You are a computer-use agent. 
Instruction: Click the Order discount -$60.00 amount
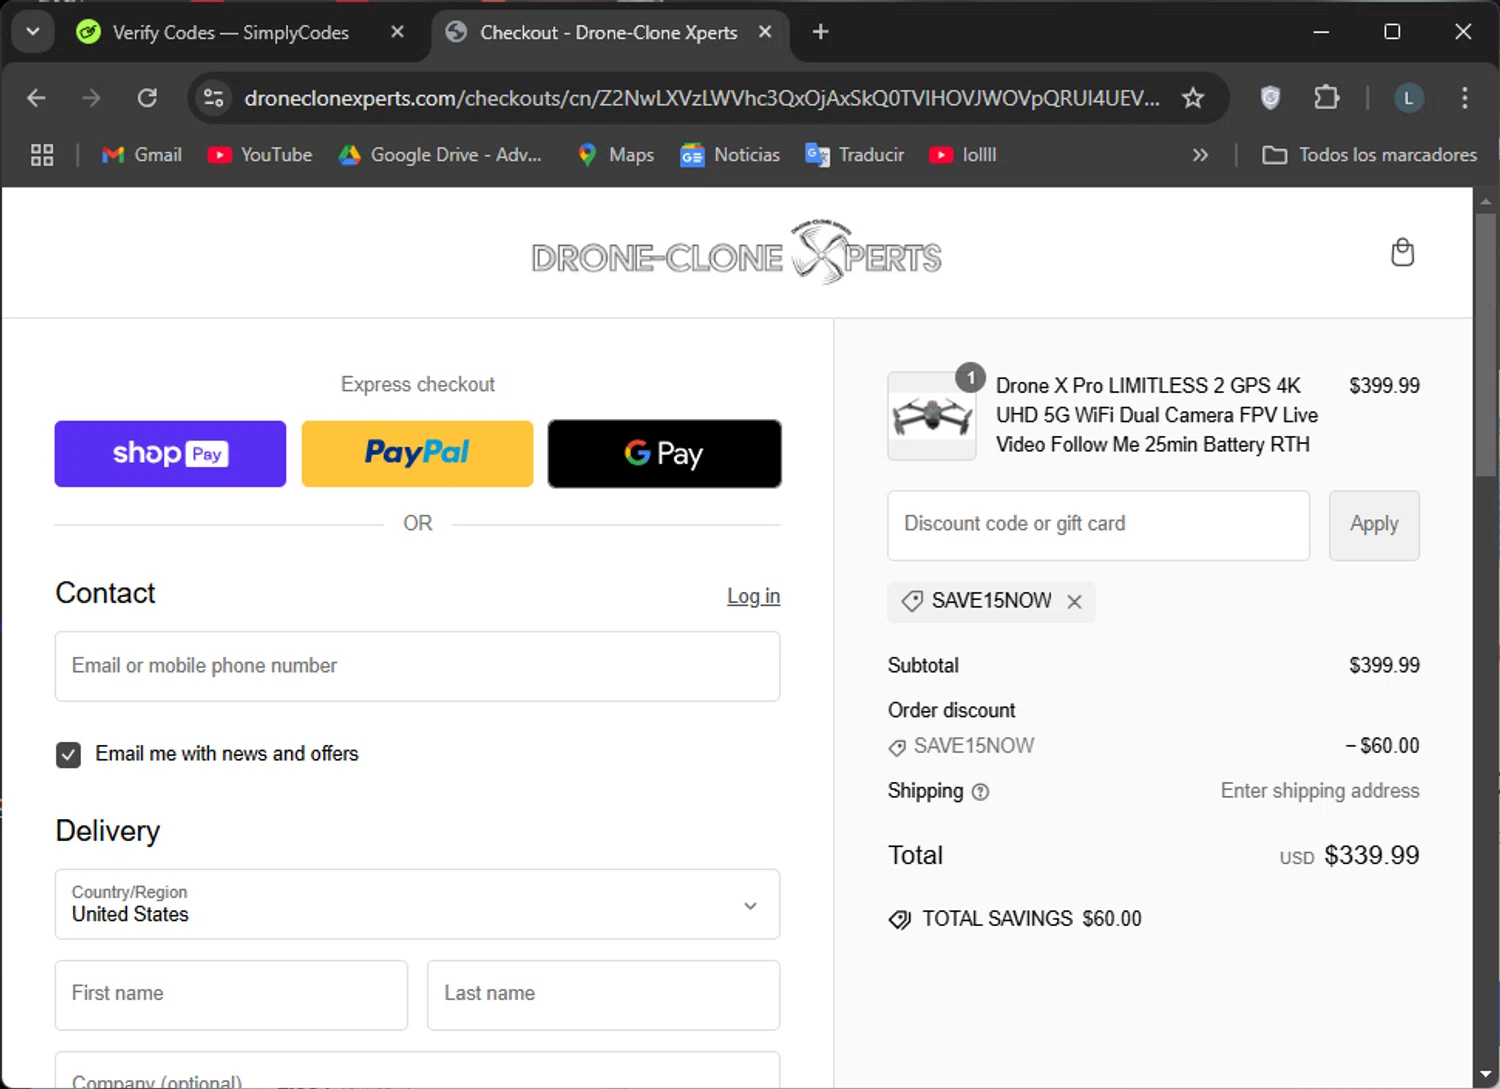(x=1382, y=746)
